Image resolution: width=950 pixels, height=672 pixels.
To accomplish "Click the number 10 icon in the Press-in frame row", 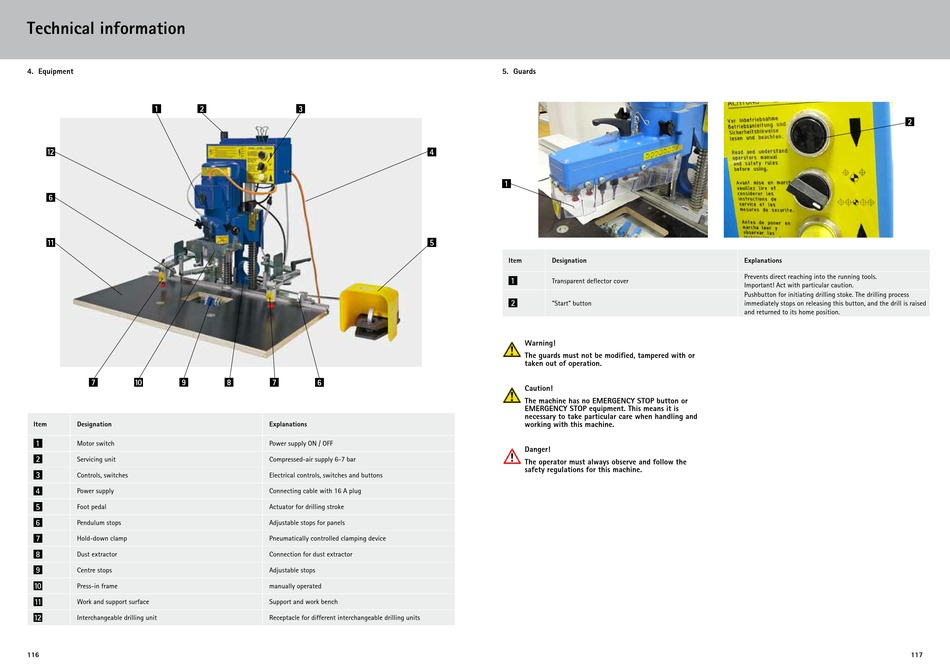I will click(x=38, y=585).
